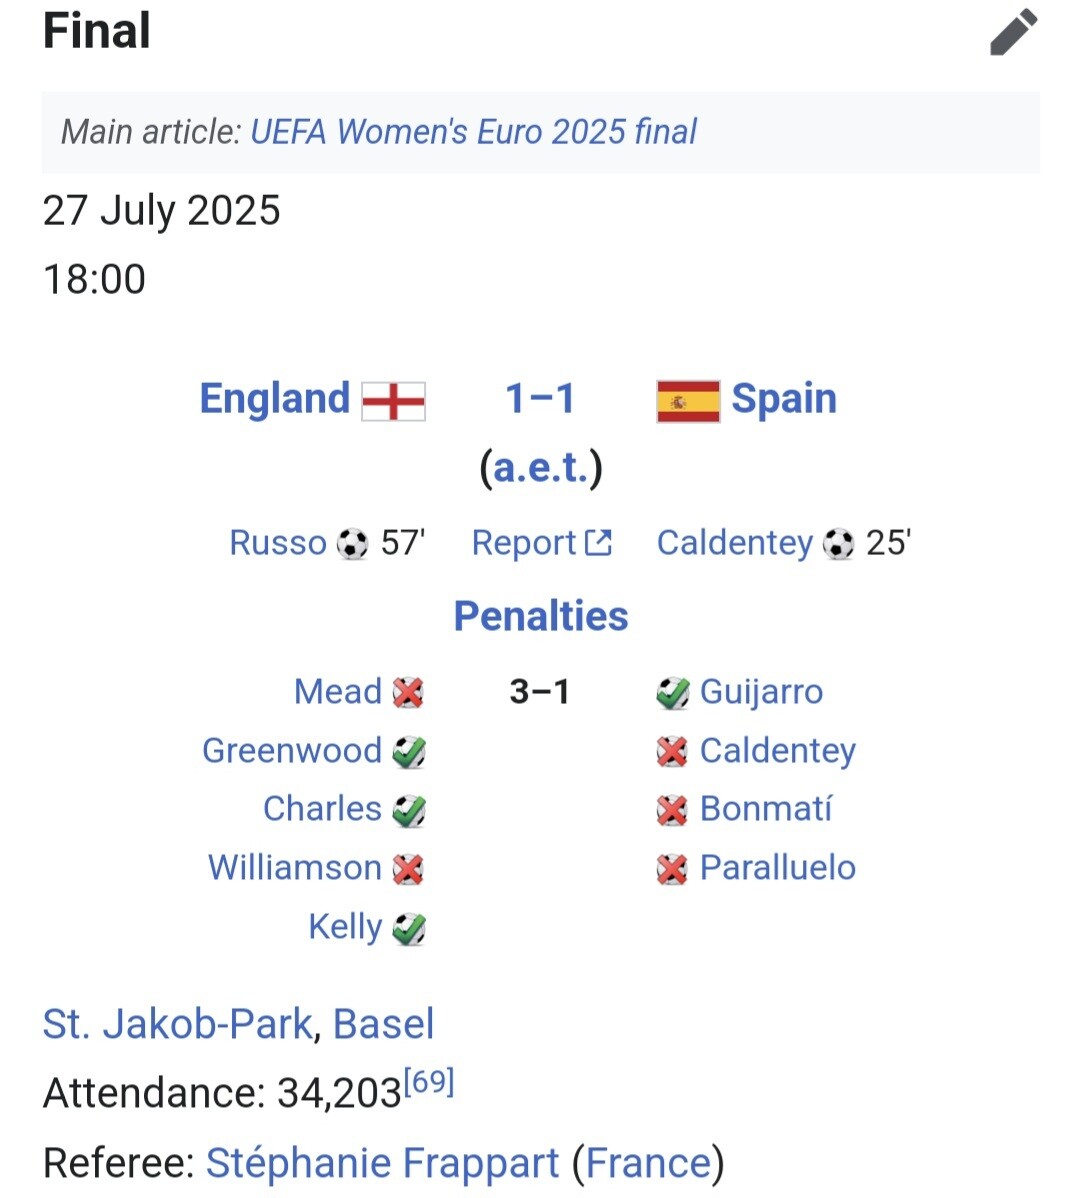The width and height of the screenshot is (1077, 1198).
Task: Click the goal ball icon beside Caldentey 25'
Action: (838, 544)
